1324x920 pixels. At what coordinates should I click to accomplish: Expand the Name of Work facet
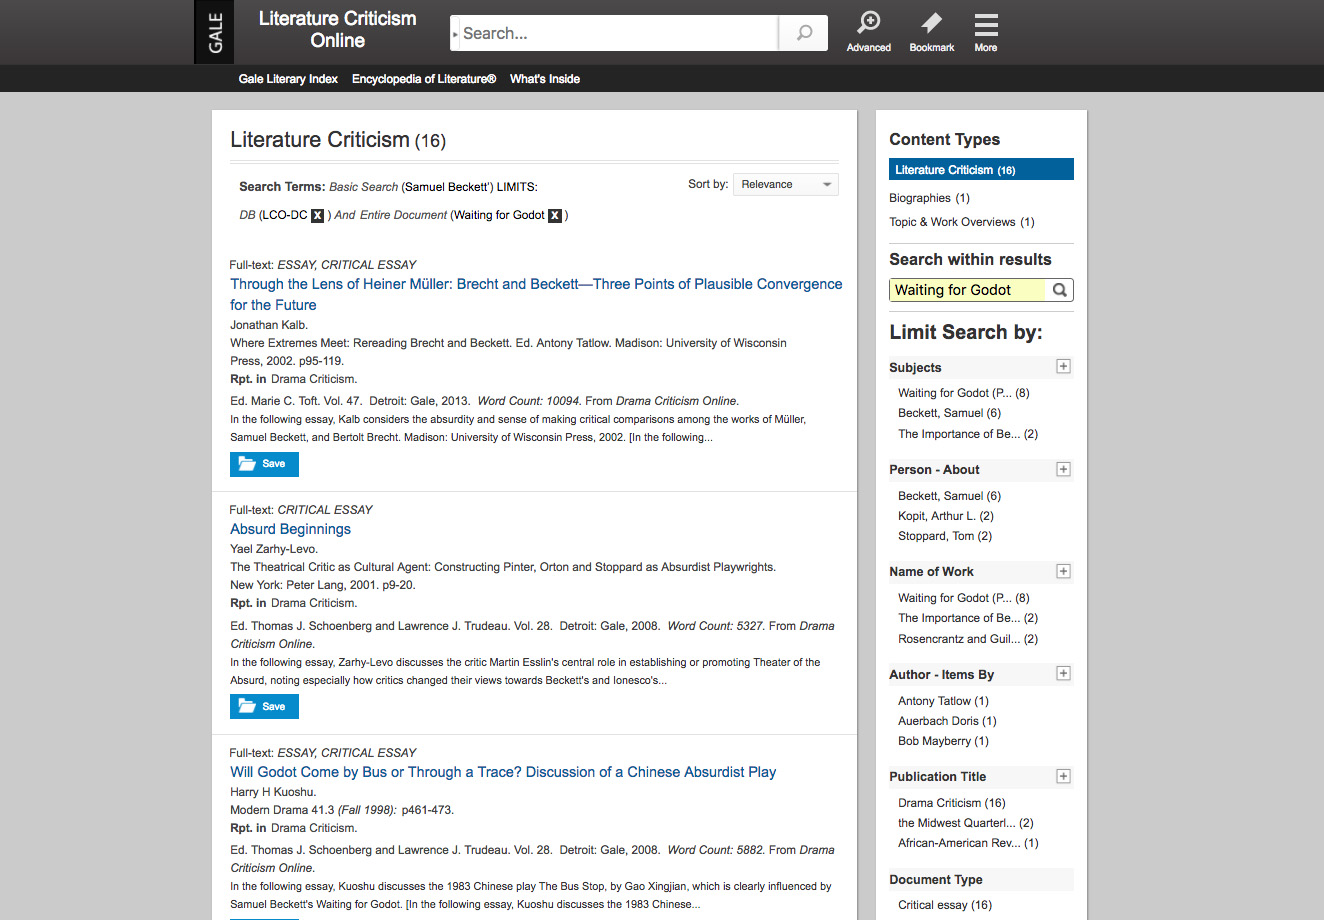click(x=1063, y=571)
